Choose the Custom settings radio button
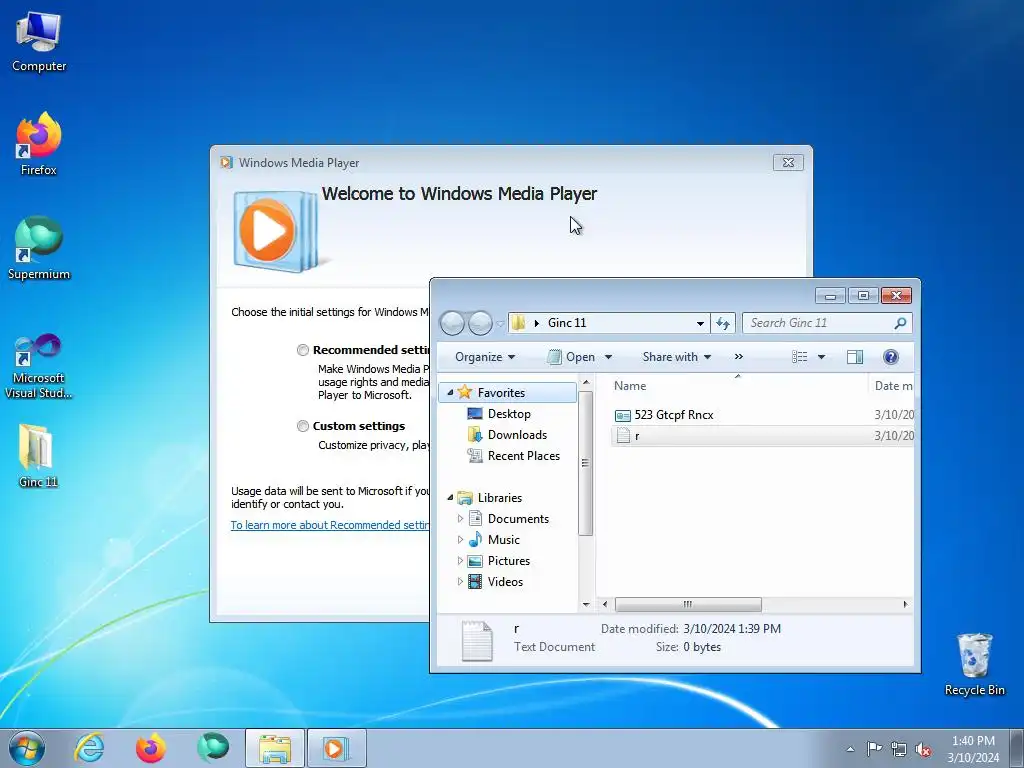The height and width of the screenshot is (768, 1024). (x=302, y=426)
